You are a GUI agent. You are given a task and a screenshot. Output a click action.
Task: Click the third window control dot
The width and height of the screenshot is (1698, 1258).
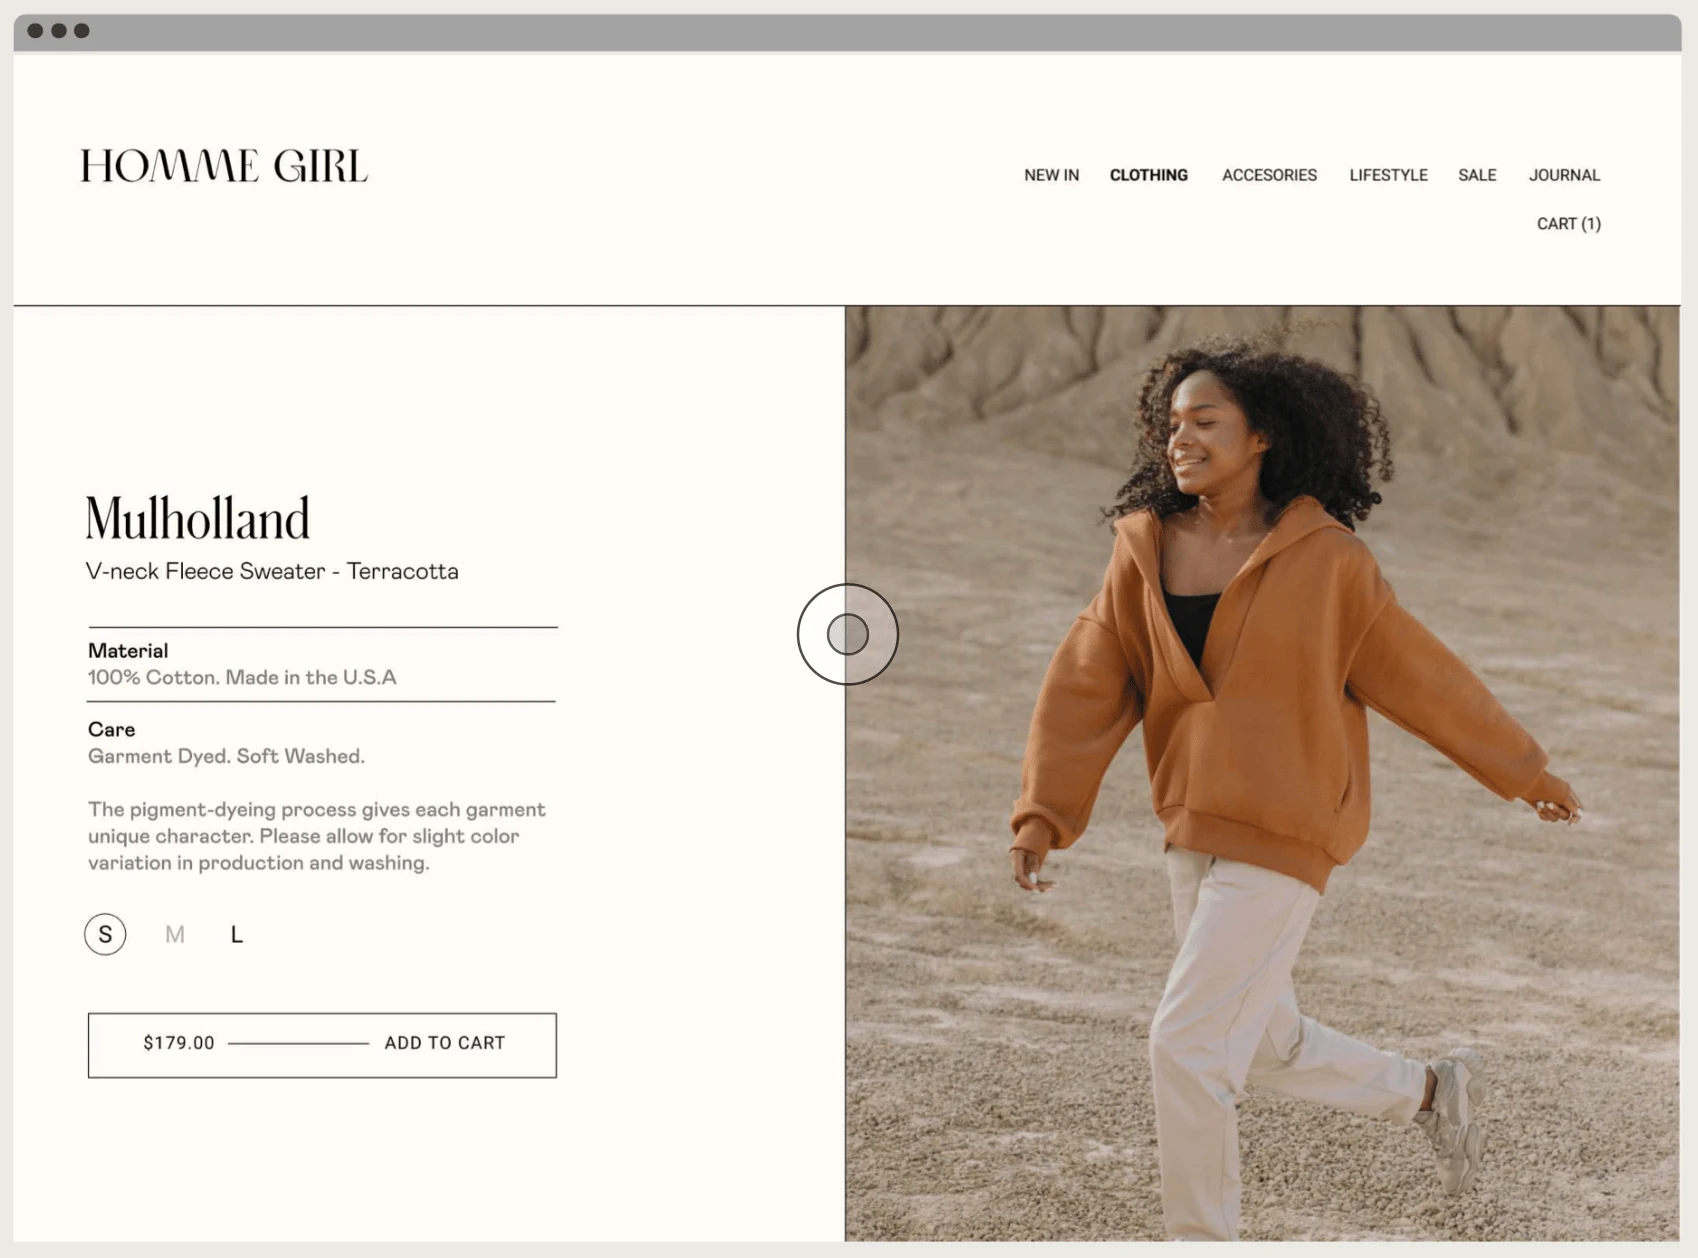(x=82, y=31)
